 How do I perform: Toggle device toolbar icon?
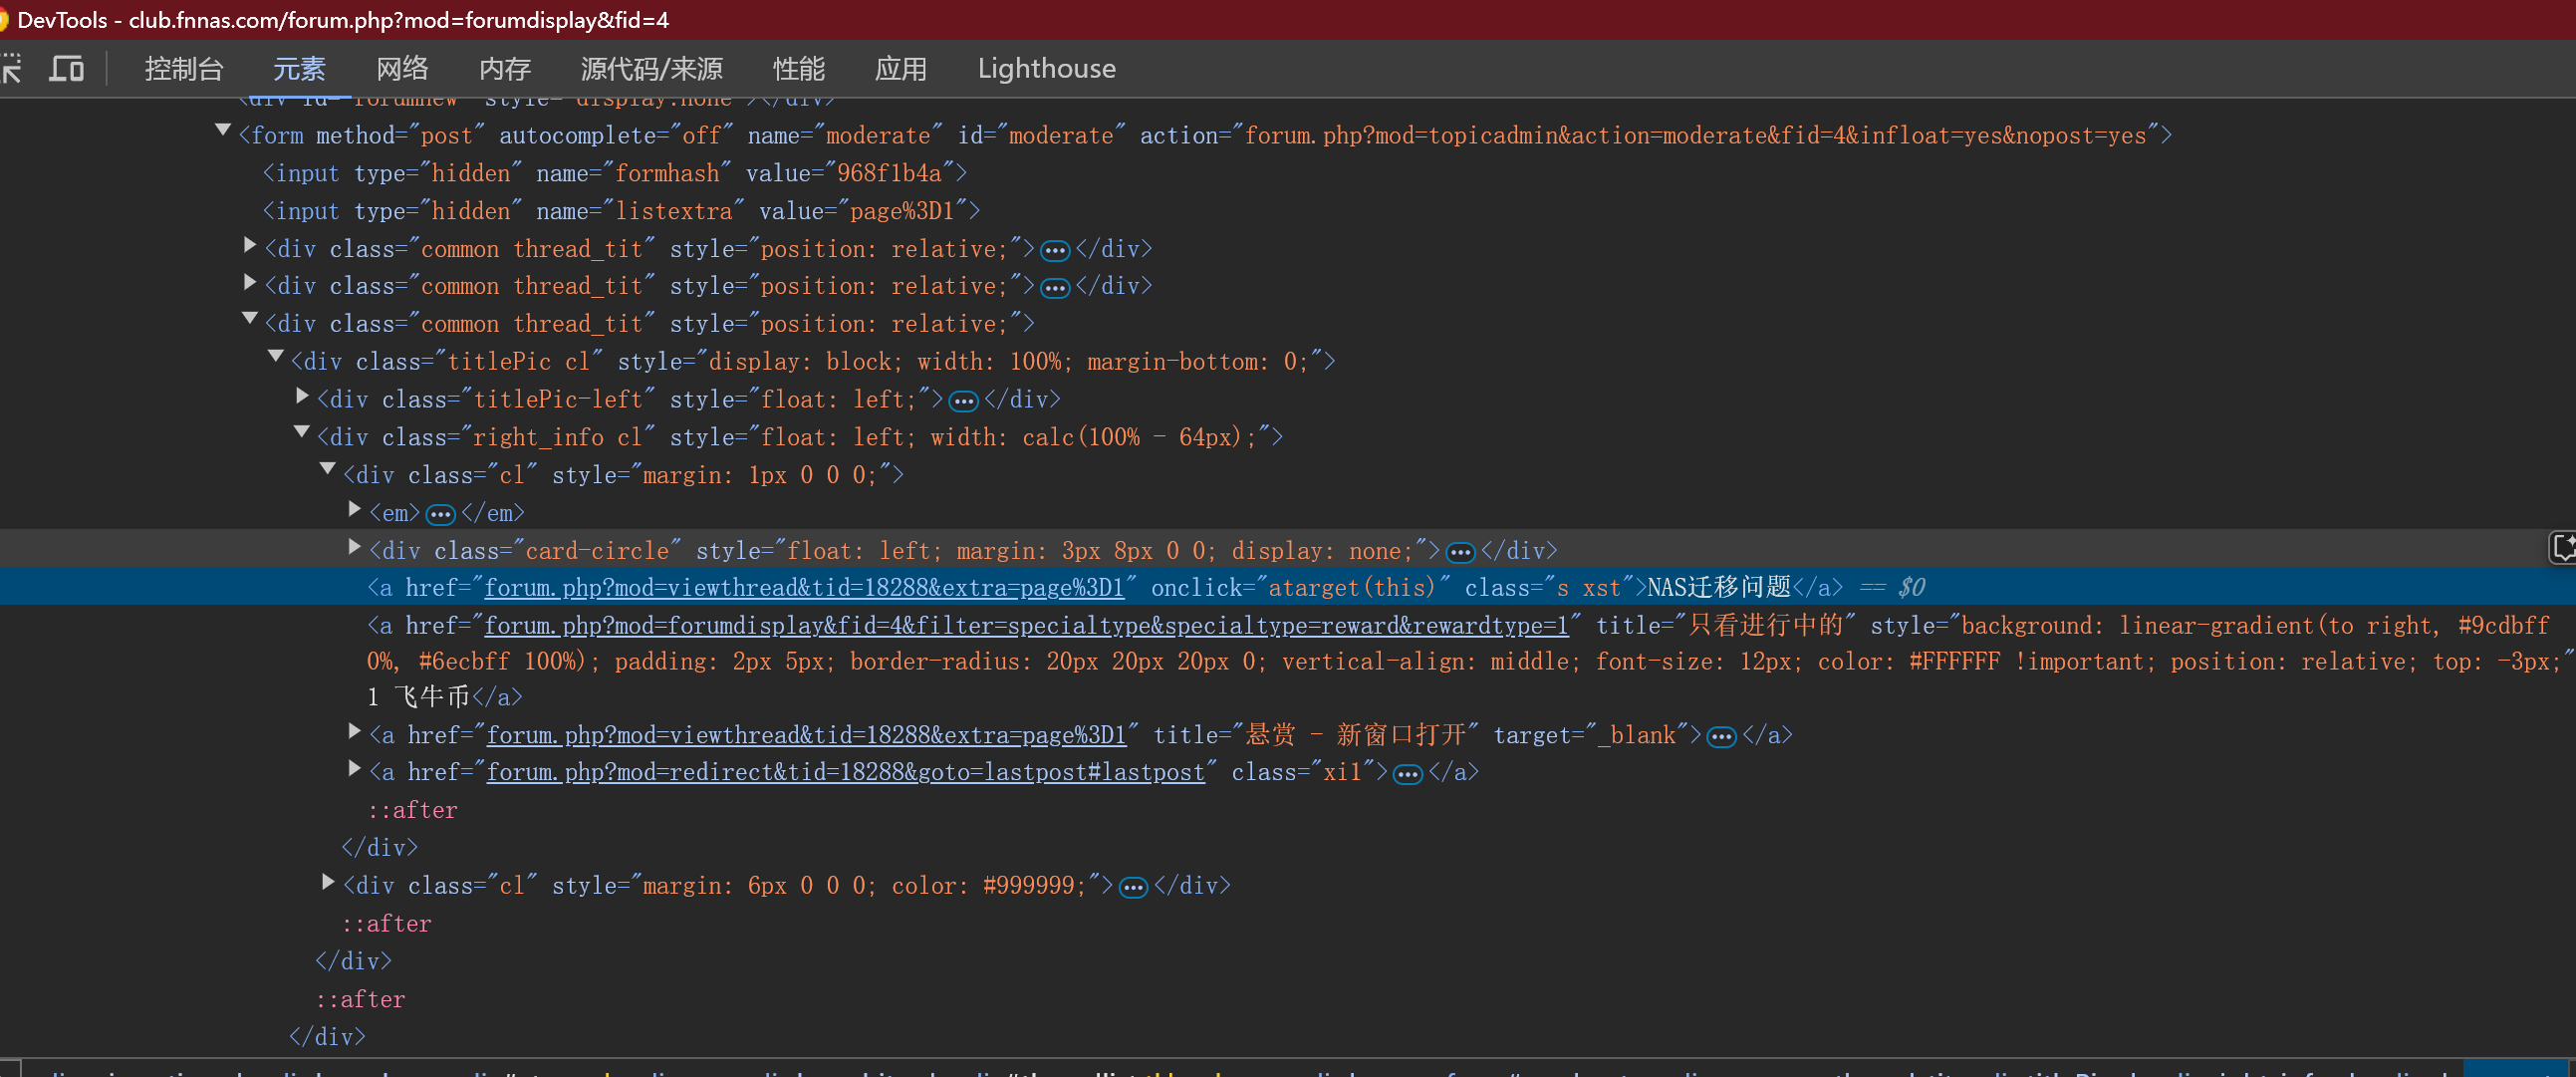pyautogui.click(x=67, y=68)
